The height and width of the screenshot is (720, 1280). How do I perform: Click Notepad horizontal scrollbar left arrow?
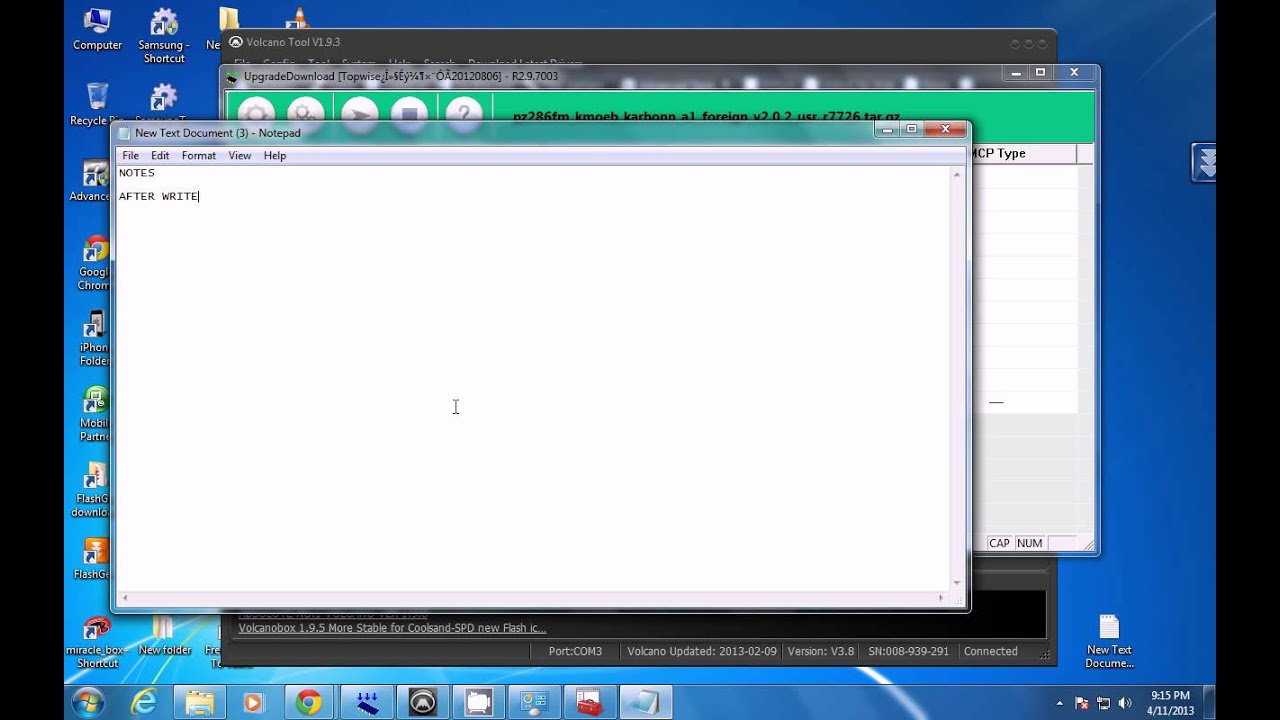coord(124,598)
